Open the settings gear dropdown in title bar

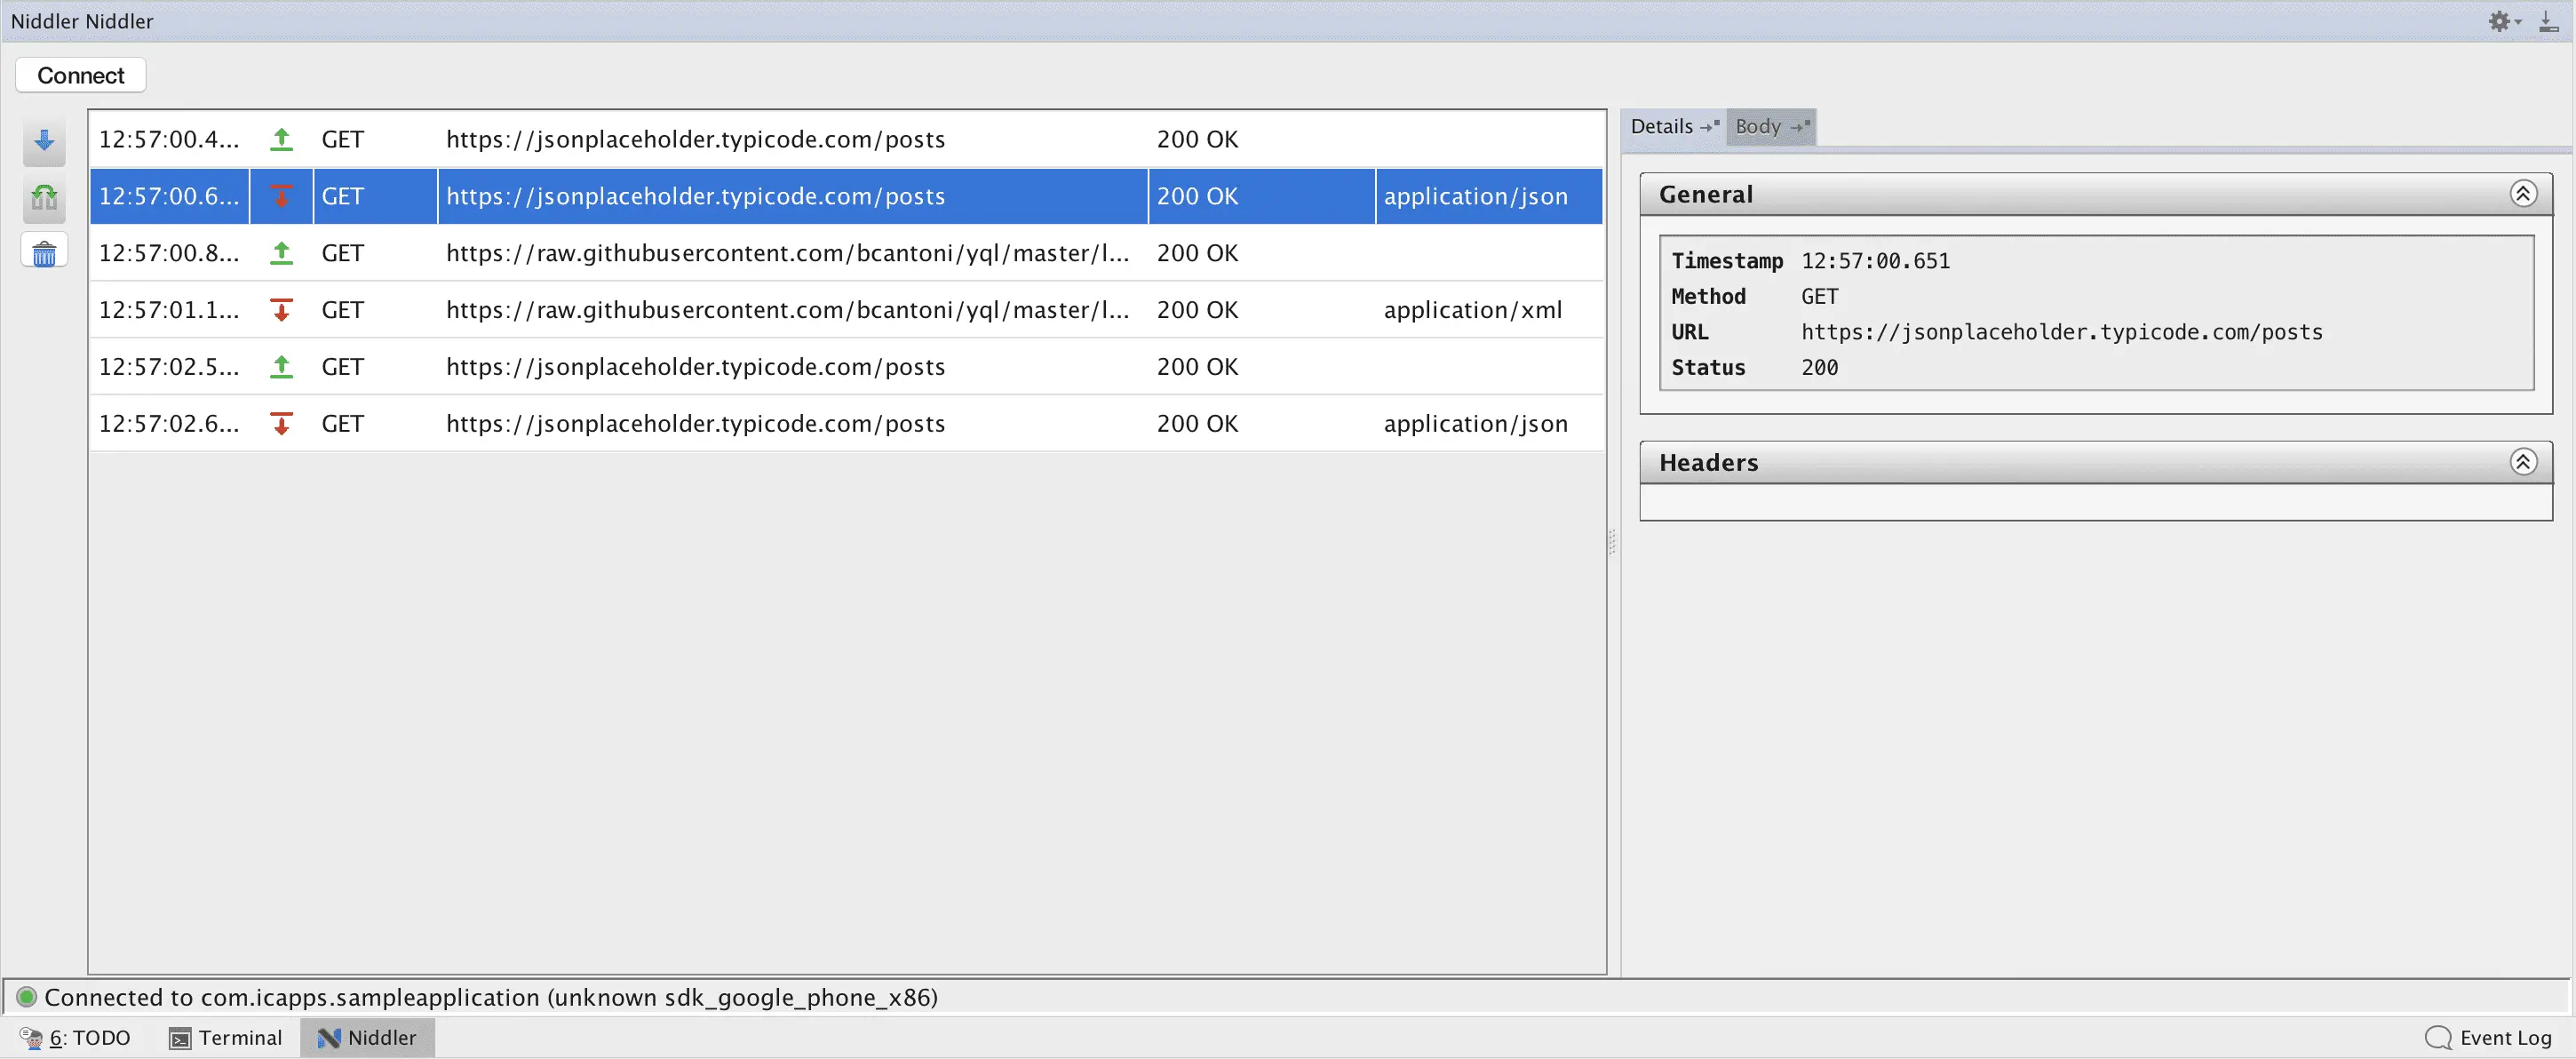pyautogui.click(x=2503, y=21)
